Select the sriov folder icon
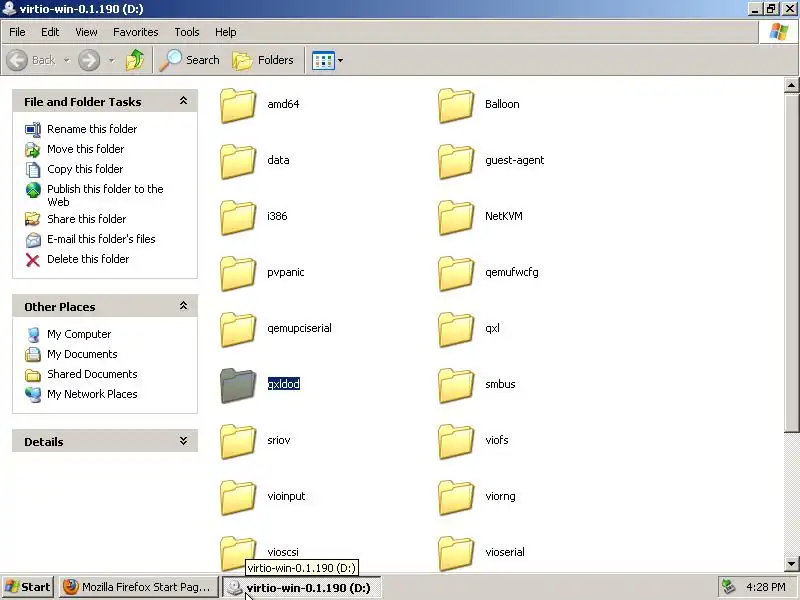This screenshot has width=800, height=600. click(238, 442)
